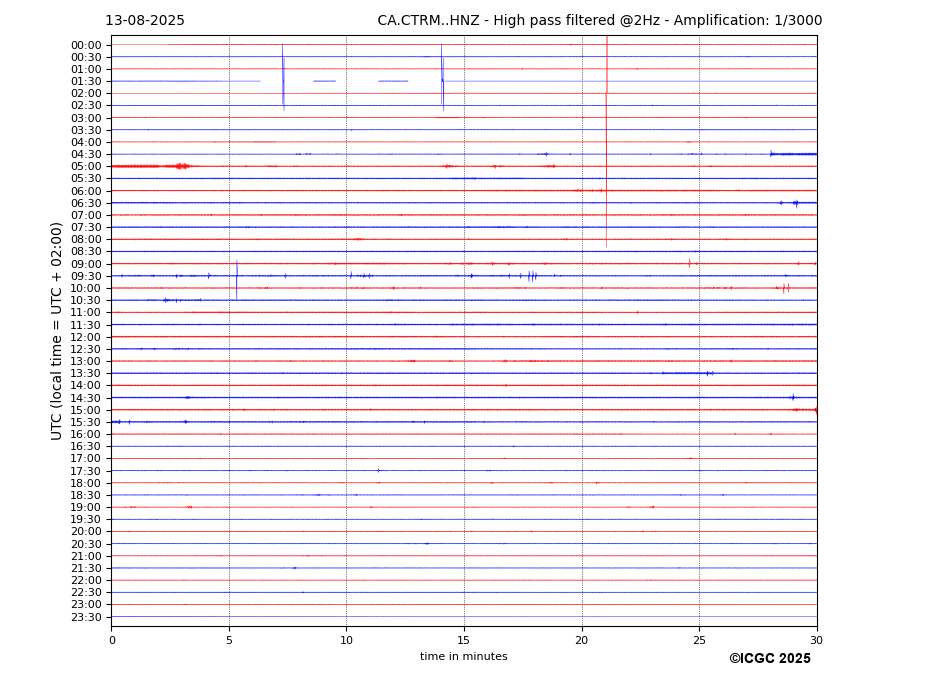Click the blue event near minute 29 on 14:30 trace

point(793,397)
